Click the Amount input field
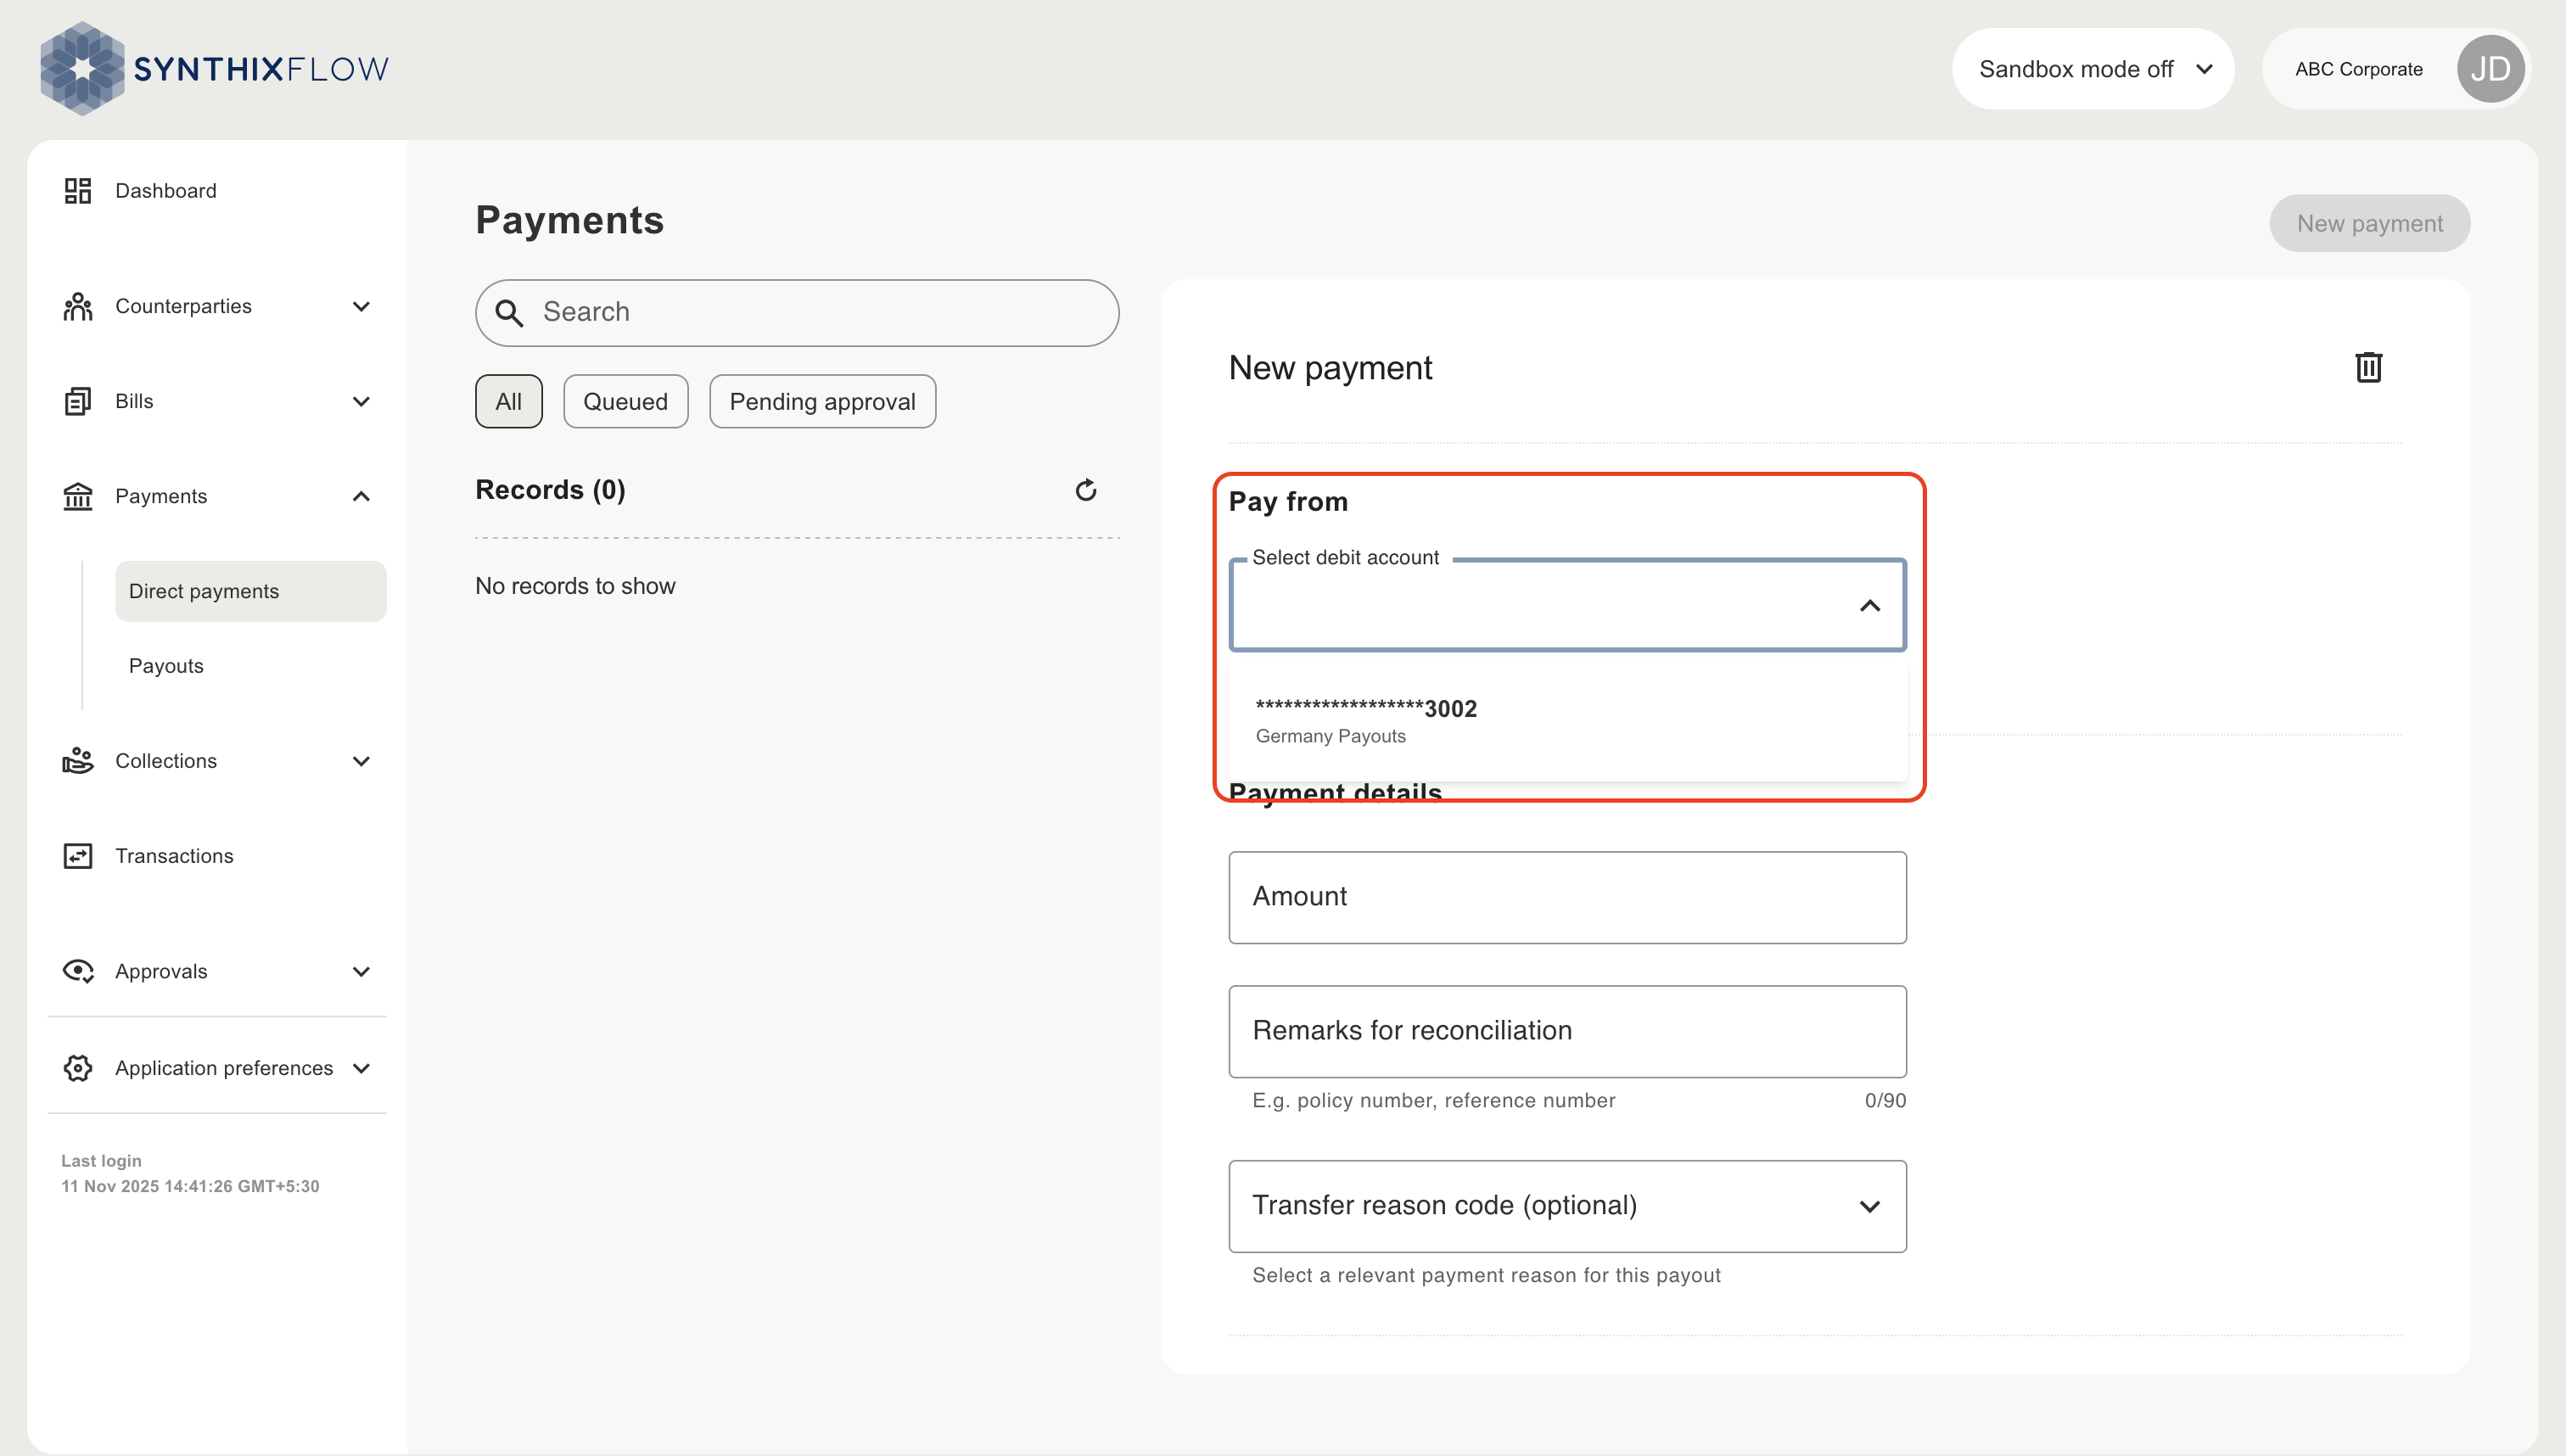This screenshot has height=1456, width=2566. click(1567, 897)
